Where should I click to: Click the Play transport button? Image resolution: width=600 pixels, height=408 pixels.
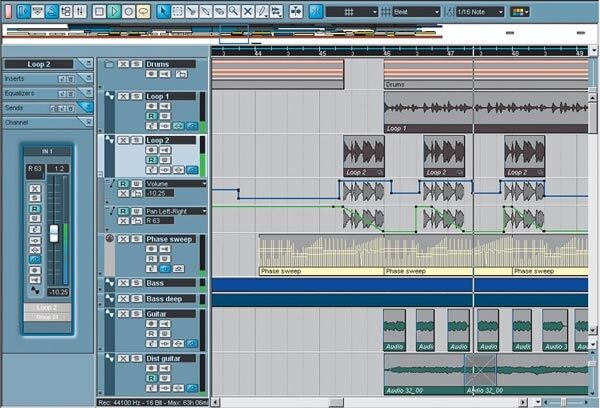tap(114, 11)
